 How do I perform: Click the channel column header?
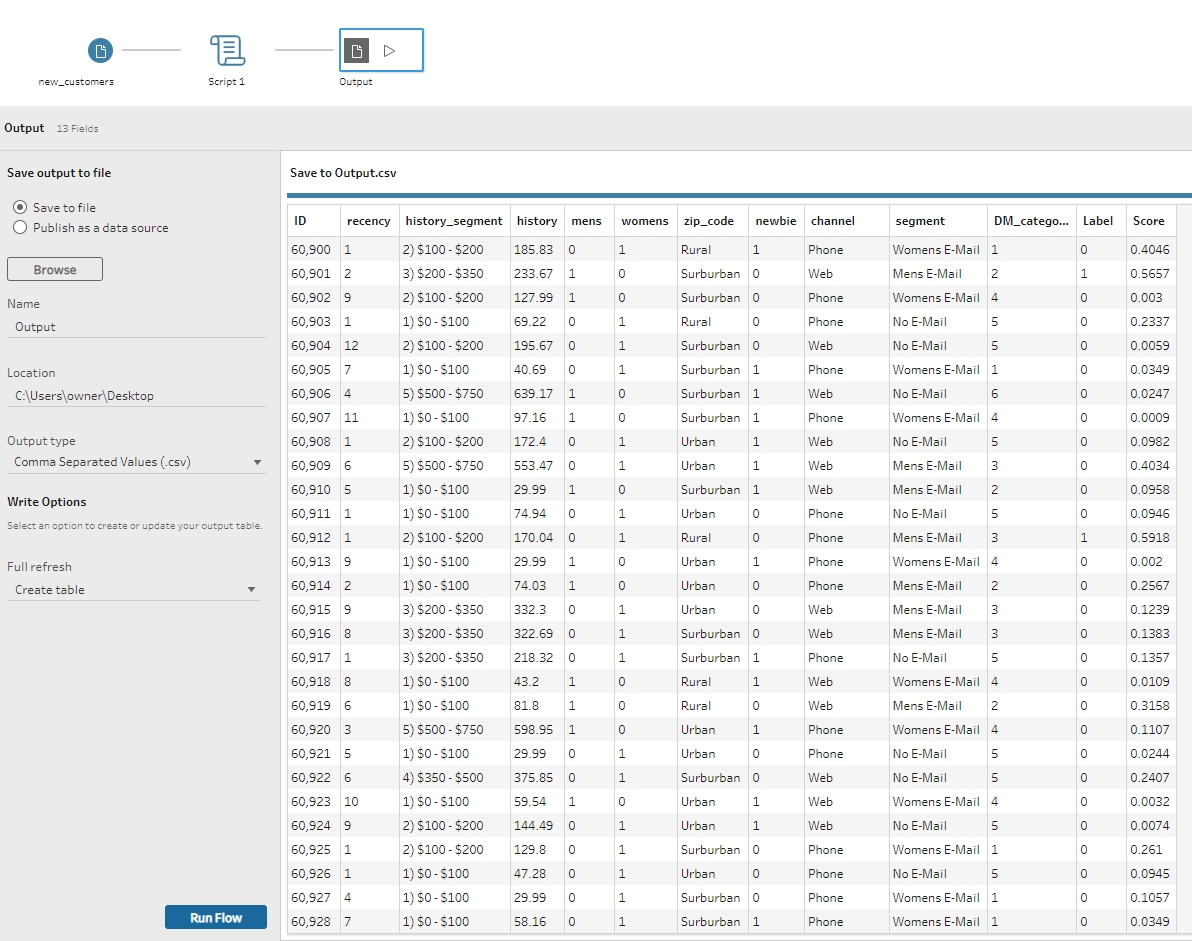coord(832,221)
